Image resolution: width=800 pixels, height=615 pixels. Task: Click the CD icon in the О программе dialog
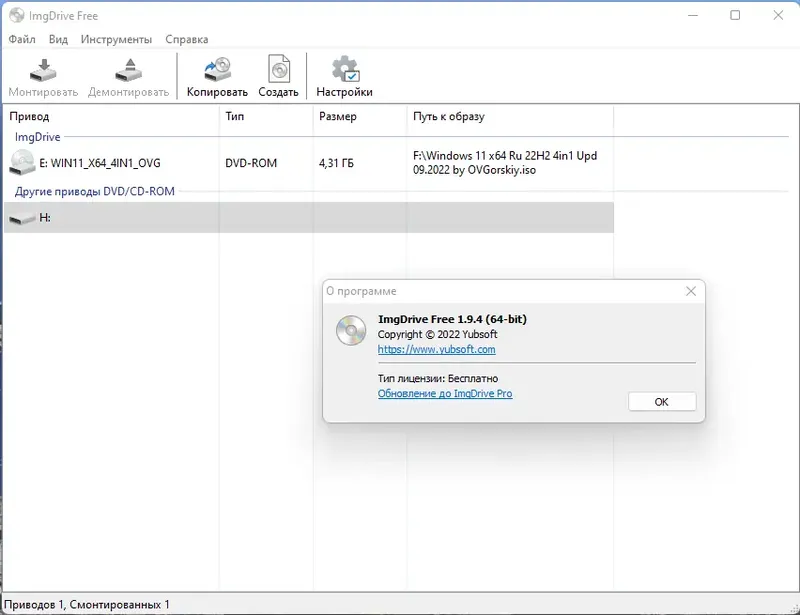[351, 330]
